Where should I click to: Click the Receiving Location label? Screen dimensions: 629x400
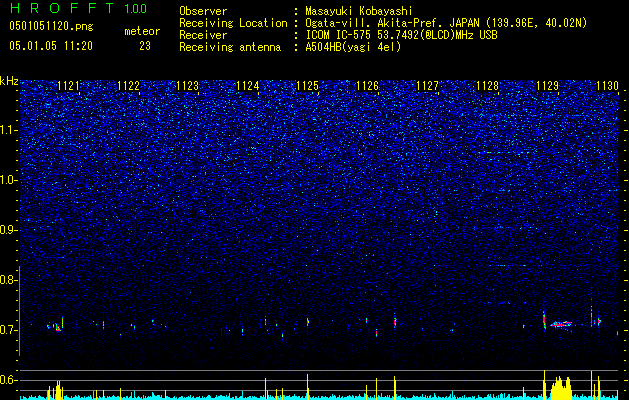click(x=233, y=23)
